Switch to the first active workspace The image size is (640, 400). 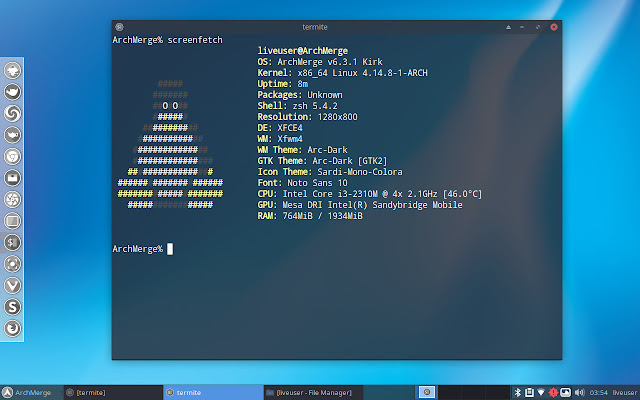427,393
